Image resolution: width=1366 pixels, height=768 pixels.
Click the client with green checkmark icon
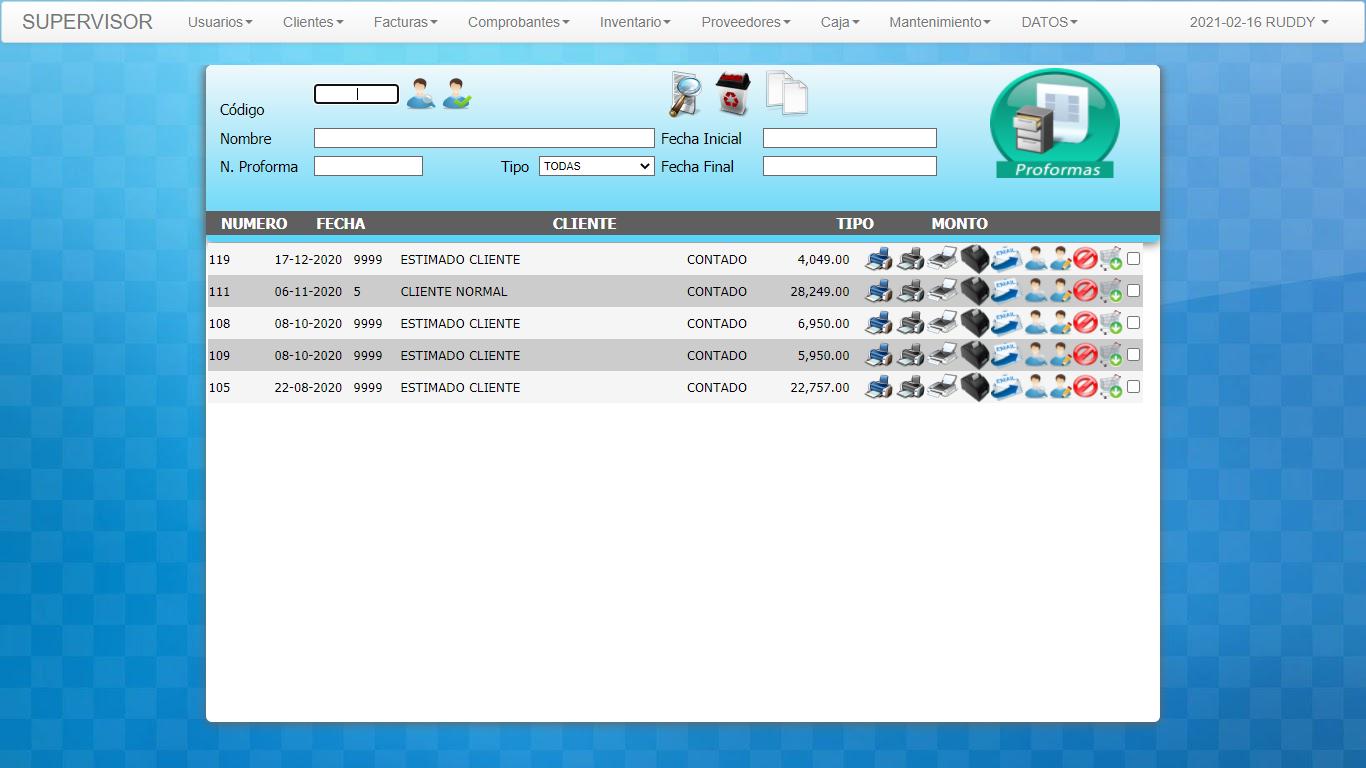[457, 93]
